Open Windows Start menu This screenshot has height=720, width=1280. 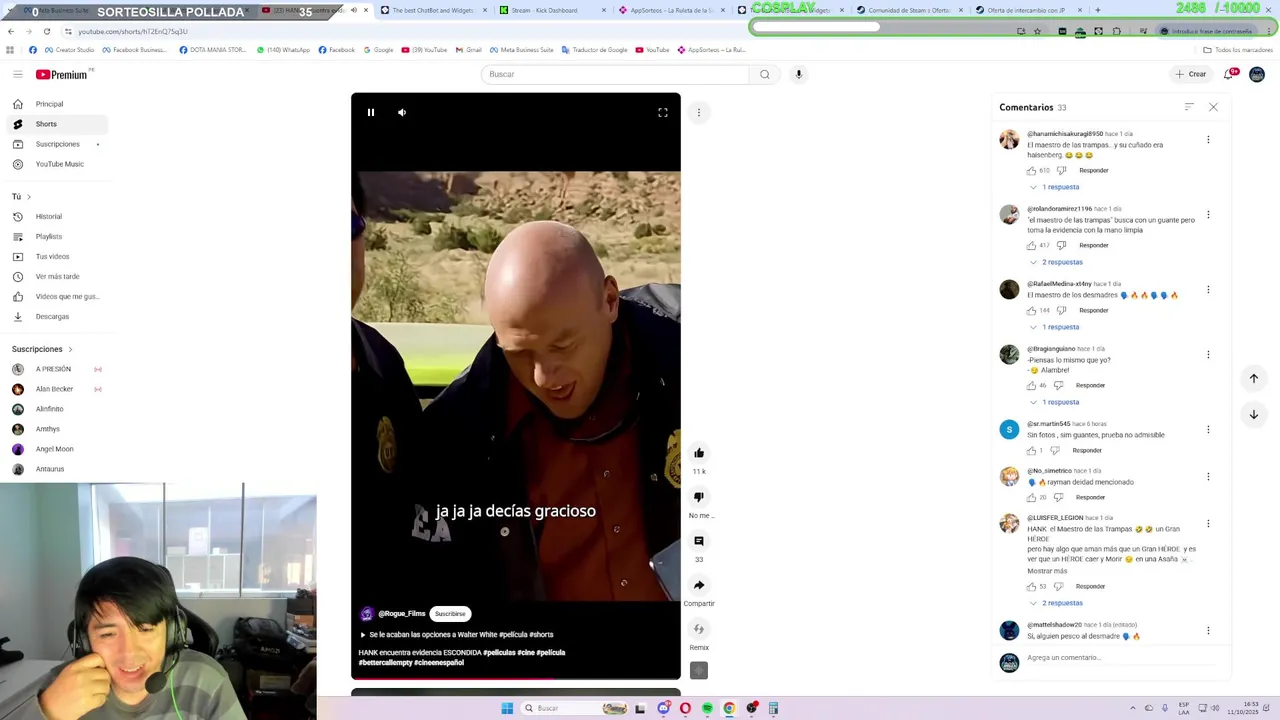(507, 708)
